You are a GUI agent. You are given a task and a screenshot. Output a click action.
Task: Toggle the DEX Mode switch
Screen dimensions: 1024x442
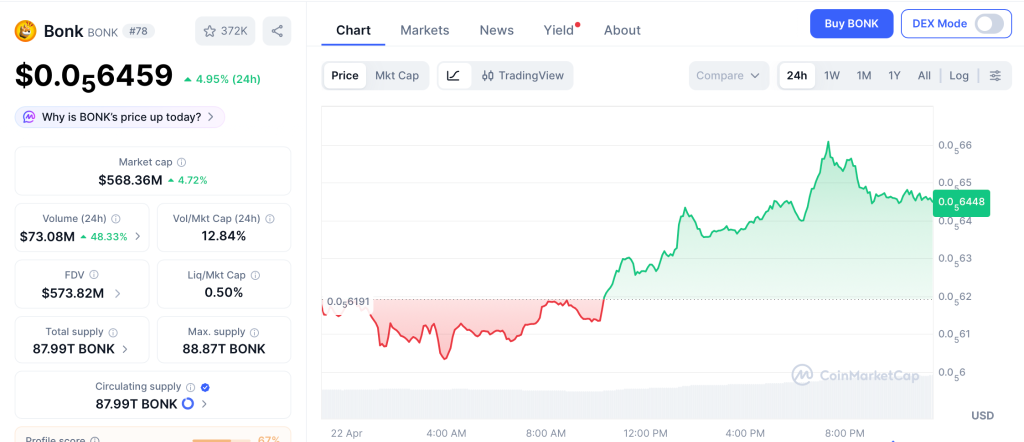(x=988, y=23)
